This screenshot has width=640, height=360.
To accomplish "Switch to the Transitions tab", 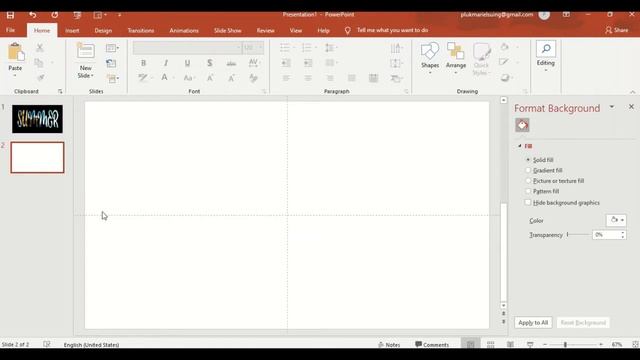I will [x=141, y=31].
